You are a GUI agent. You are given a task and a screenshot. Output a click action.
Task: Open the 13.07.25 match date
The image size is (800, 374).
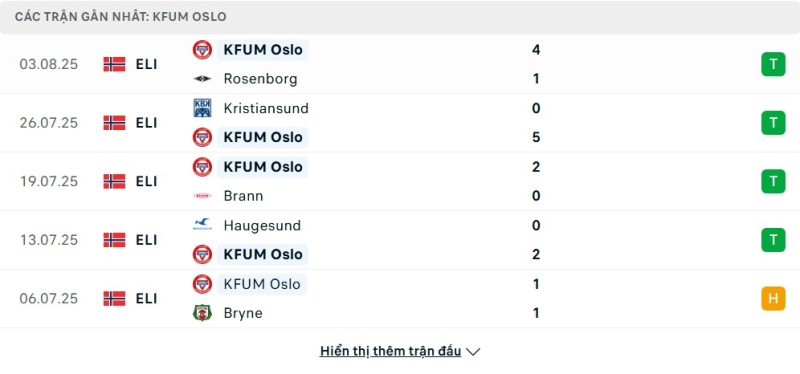[x=49, y=240]
